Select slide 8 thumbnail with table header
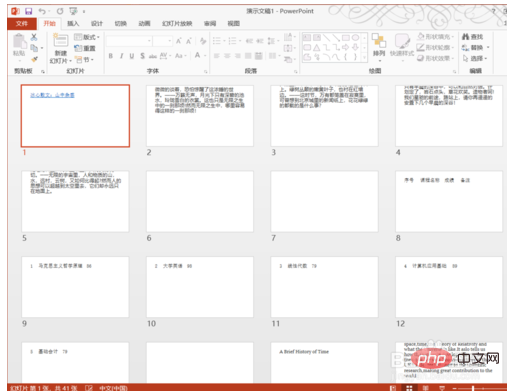 tap(449, 201)
